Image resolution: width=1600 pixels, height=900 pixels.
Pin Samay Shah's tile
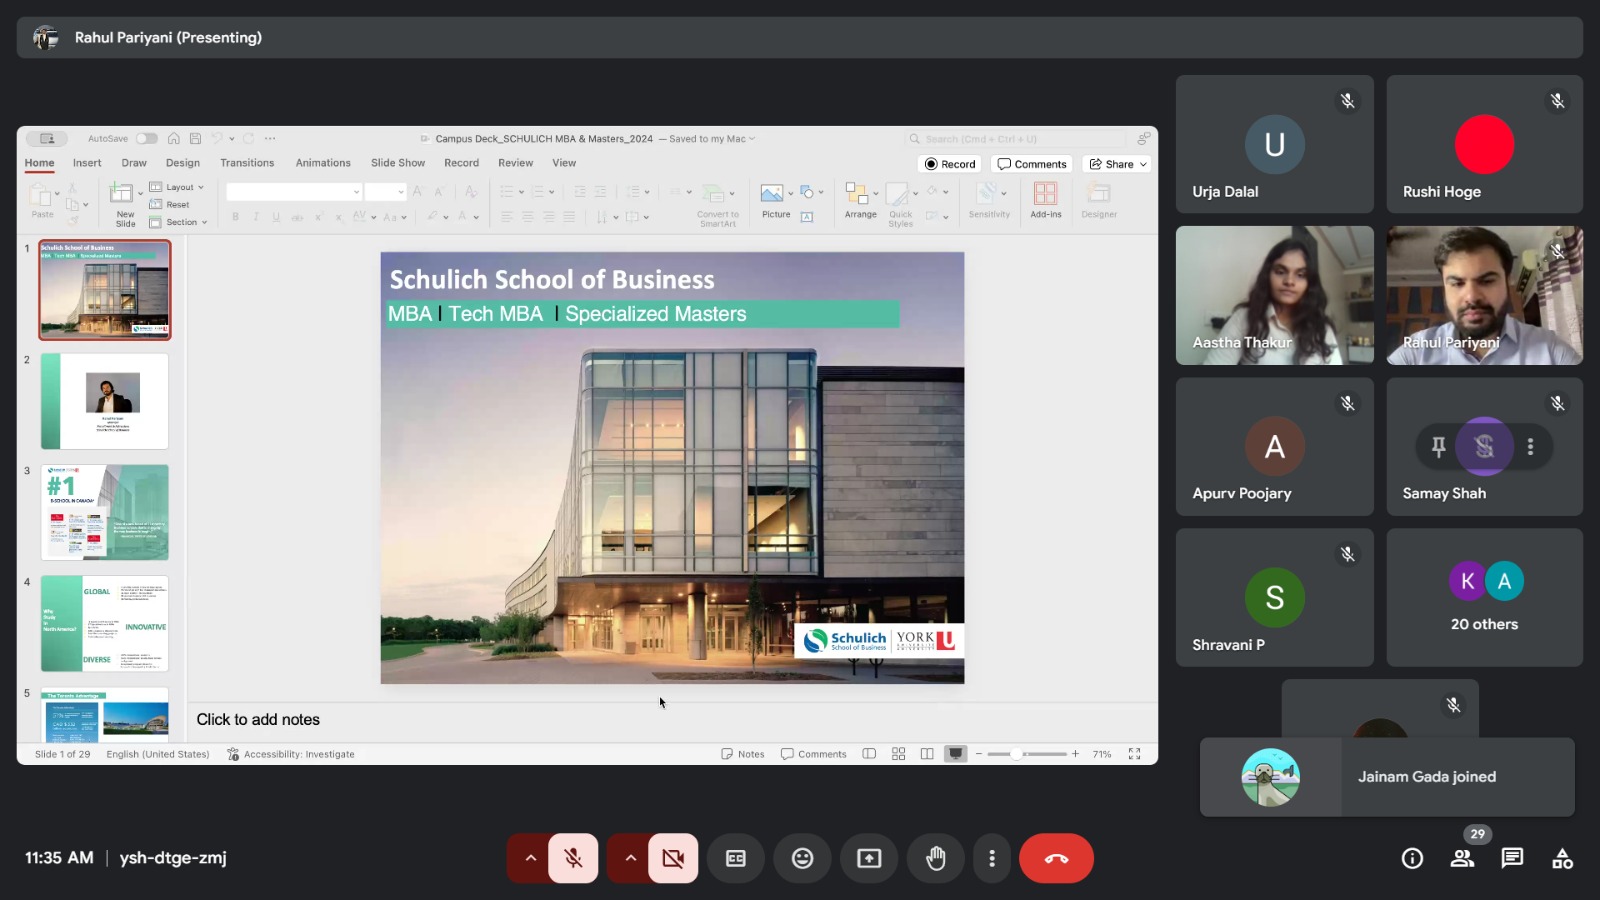(1438, 447)
